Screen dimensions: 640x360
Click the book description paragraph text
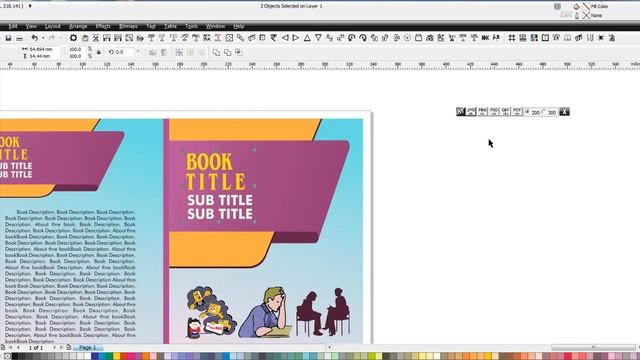coord(70,276)
